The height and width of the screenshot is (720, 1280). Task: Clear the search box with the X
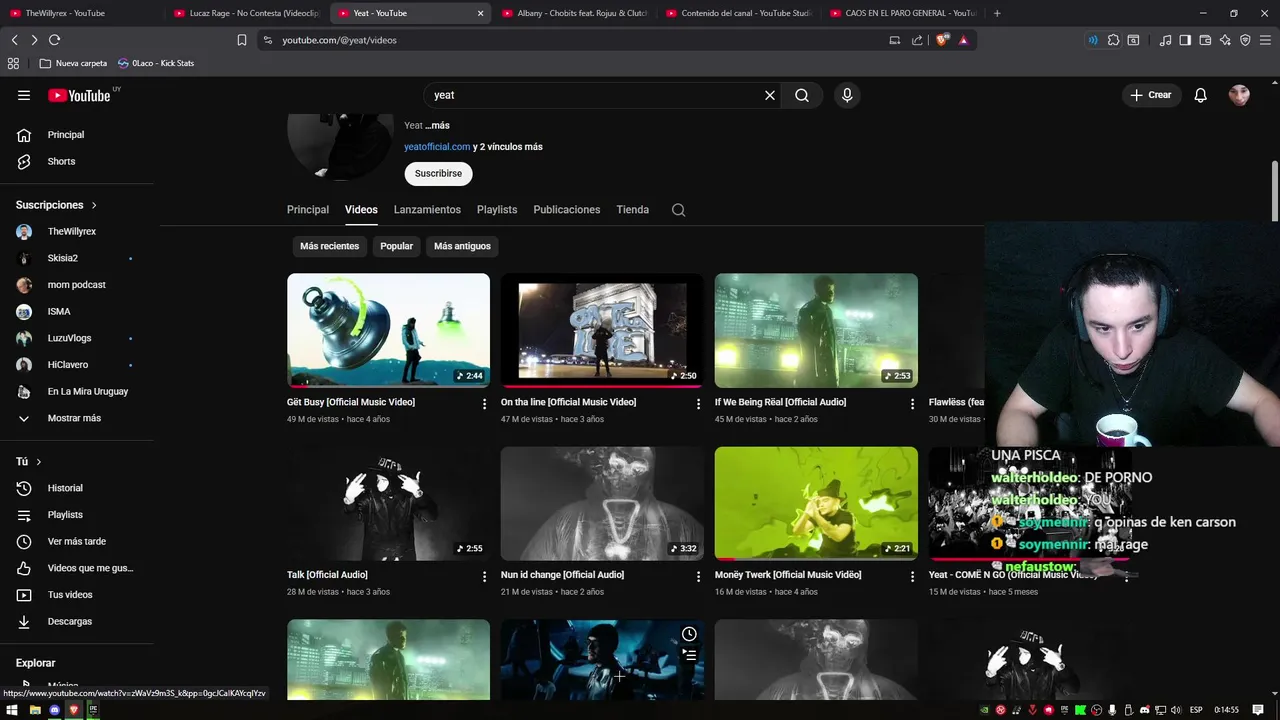770,95
